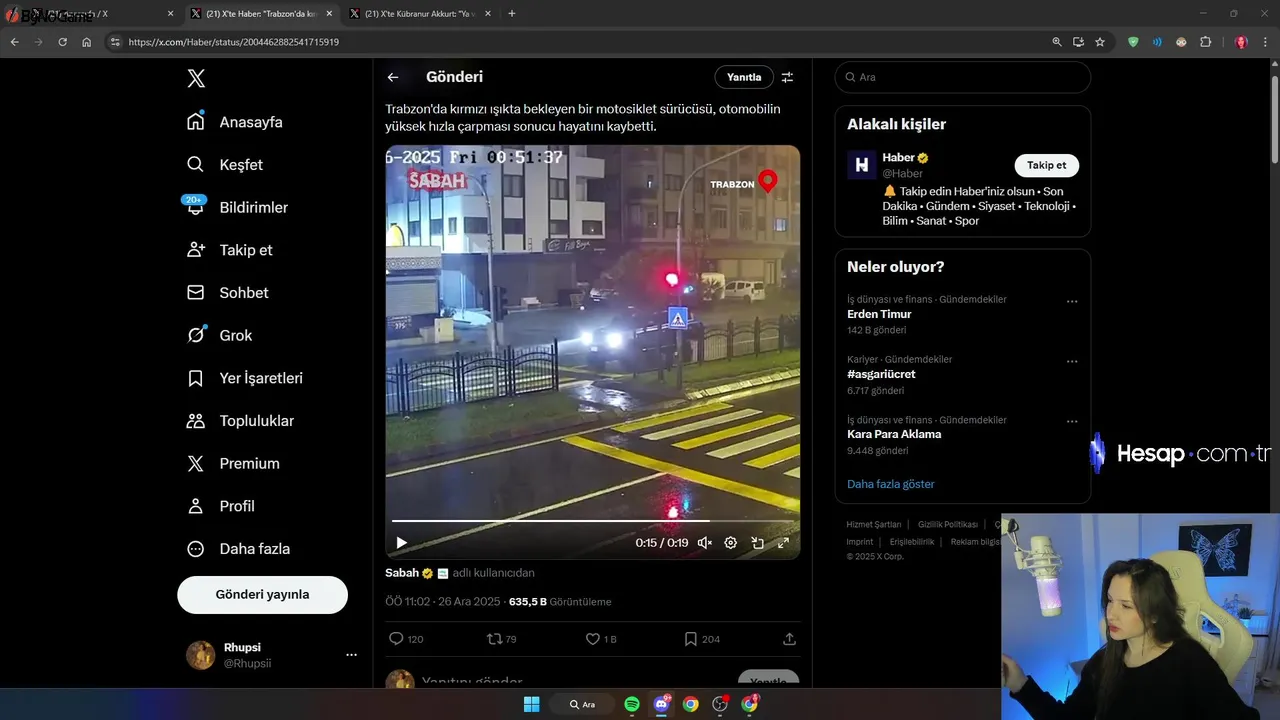The height and width of the screenshot is (720, 1280).
Task: Click Yanıtla button in header
Action: [x=744, y=77]
